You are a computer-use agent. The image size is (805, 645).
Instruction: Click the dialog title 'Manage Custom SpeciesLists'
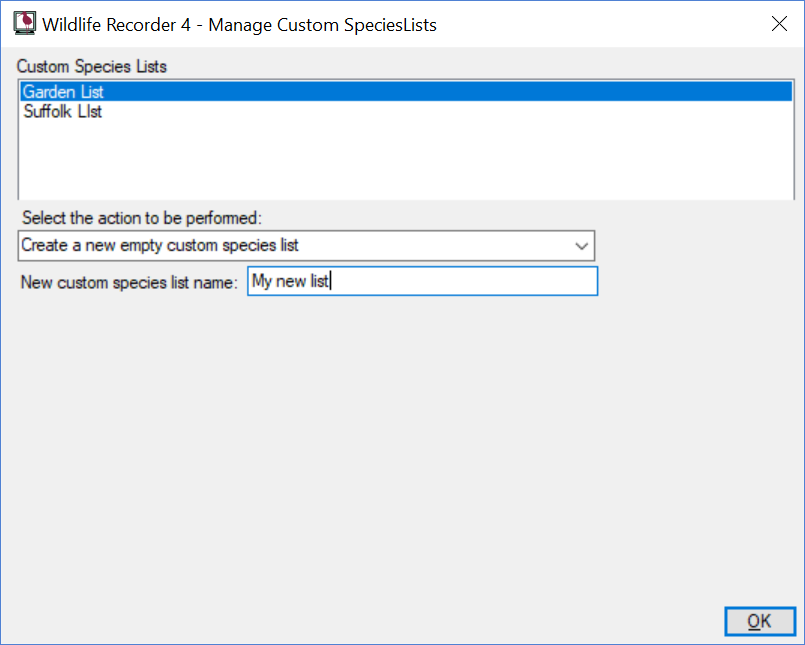pyautogui.click(x=322, y=25)
